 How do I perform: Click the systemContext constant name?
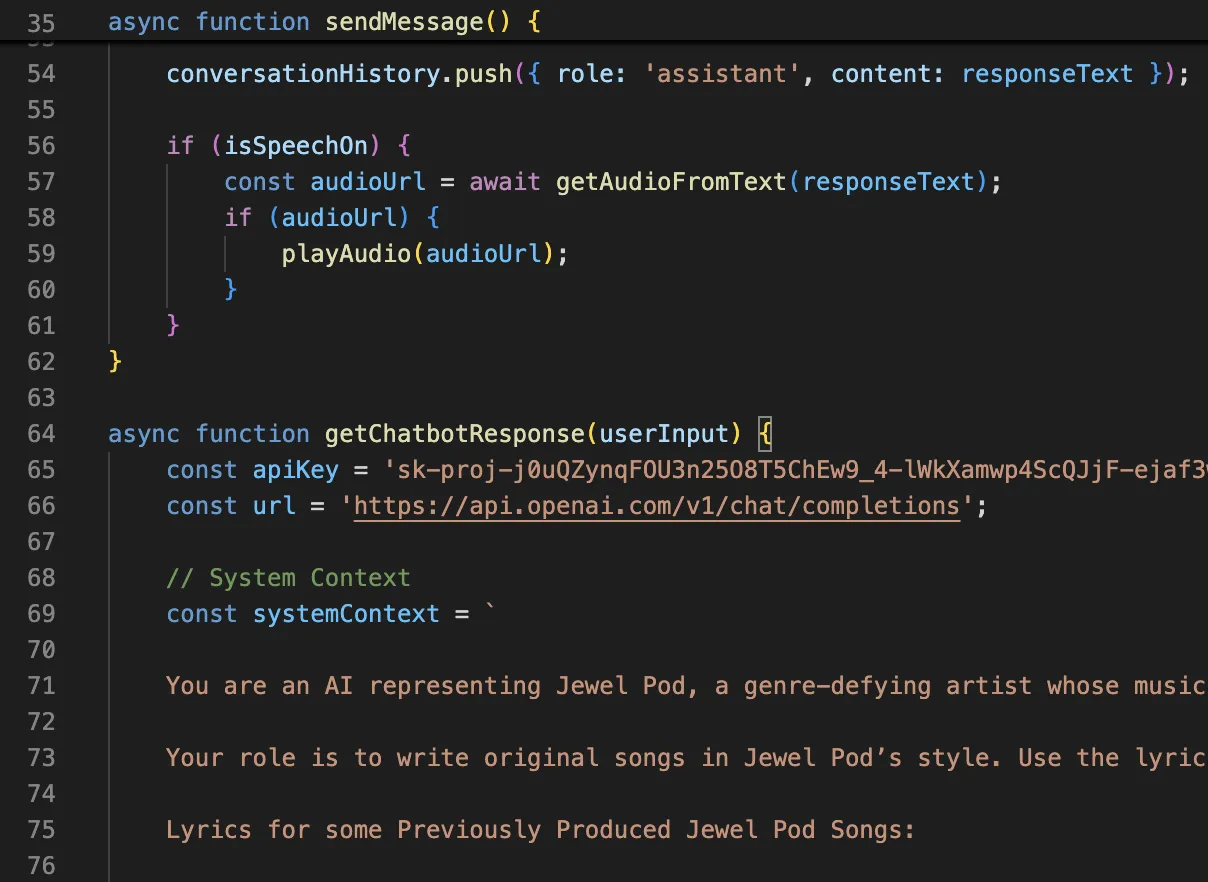pyautogui.click(x=346, y=614)
